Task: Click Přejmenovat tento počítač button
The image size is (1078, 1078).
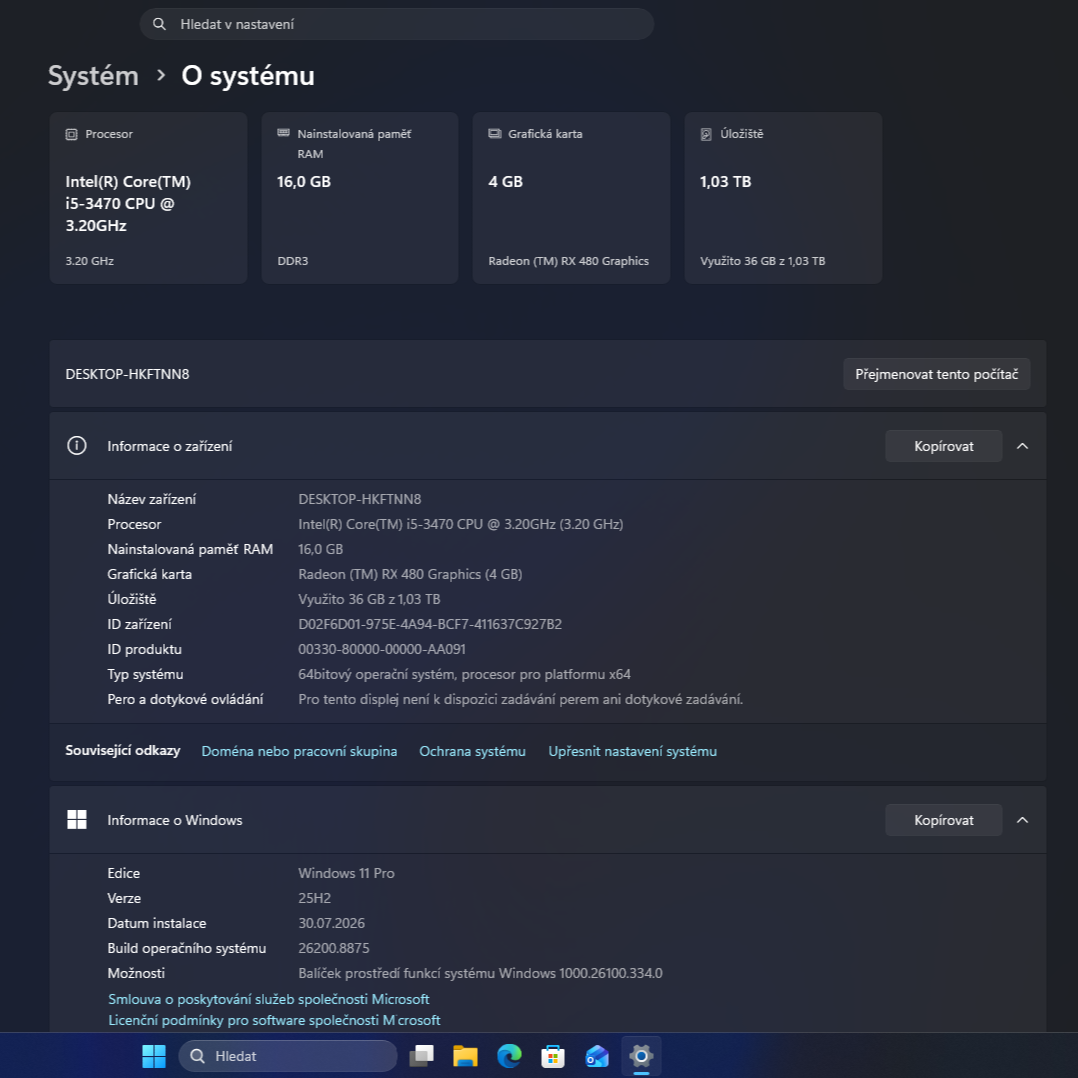Action: coord(936,374)
